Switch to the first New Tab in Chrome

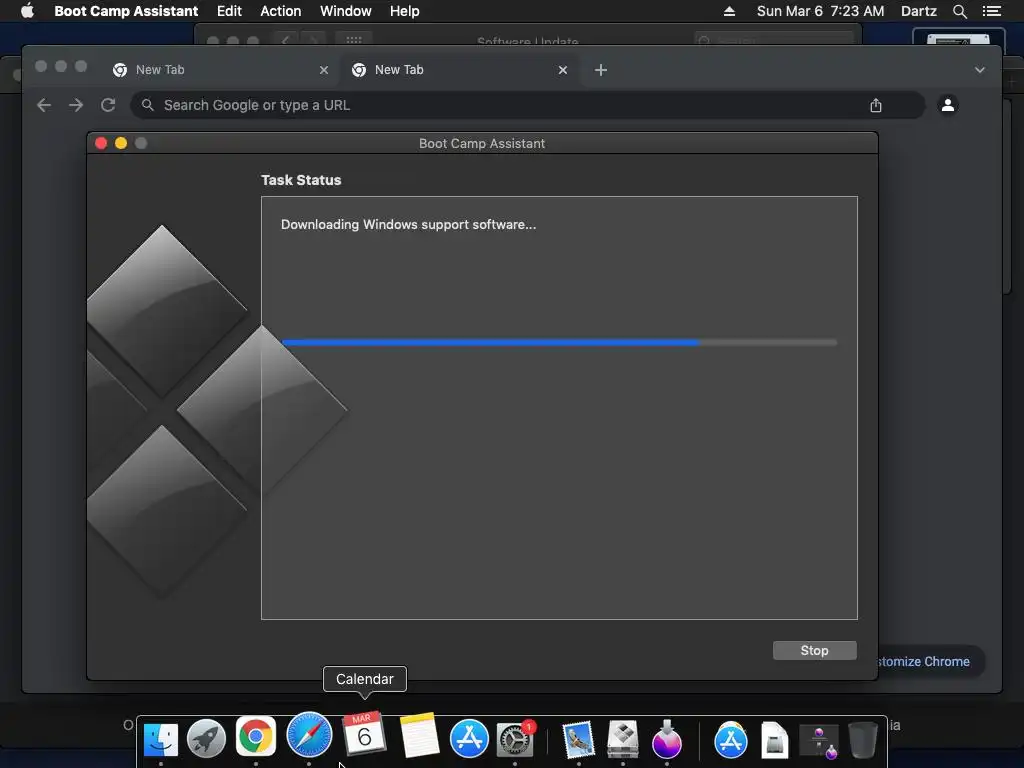[219, 70]
